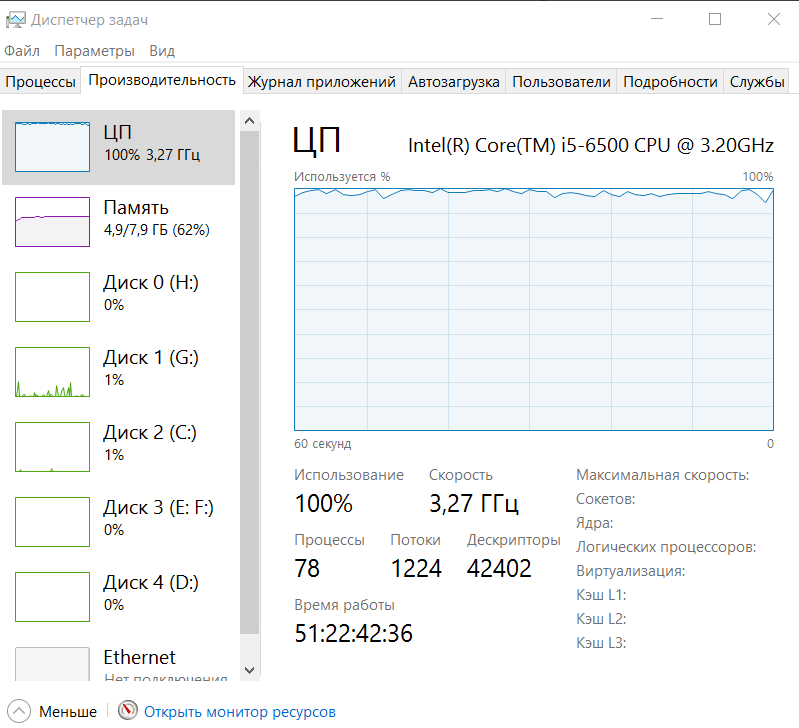The height and width of the screenshot is (728, 799).
Task: Select Диск 2 (C:) graph thumbnail
Action: point(52,447)
